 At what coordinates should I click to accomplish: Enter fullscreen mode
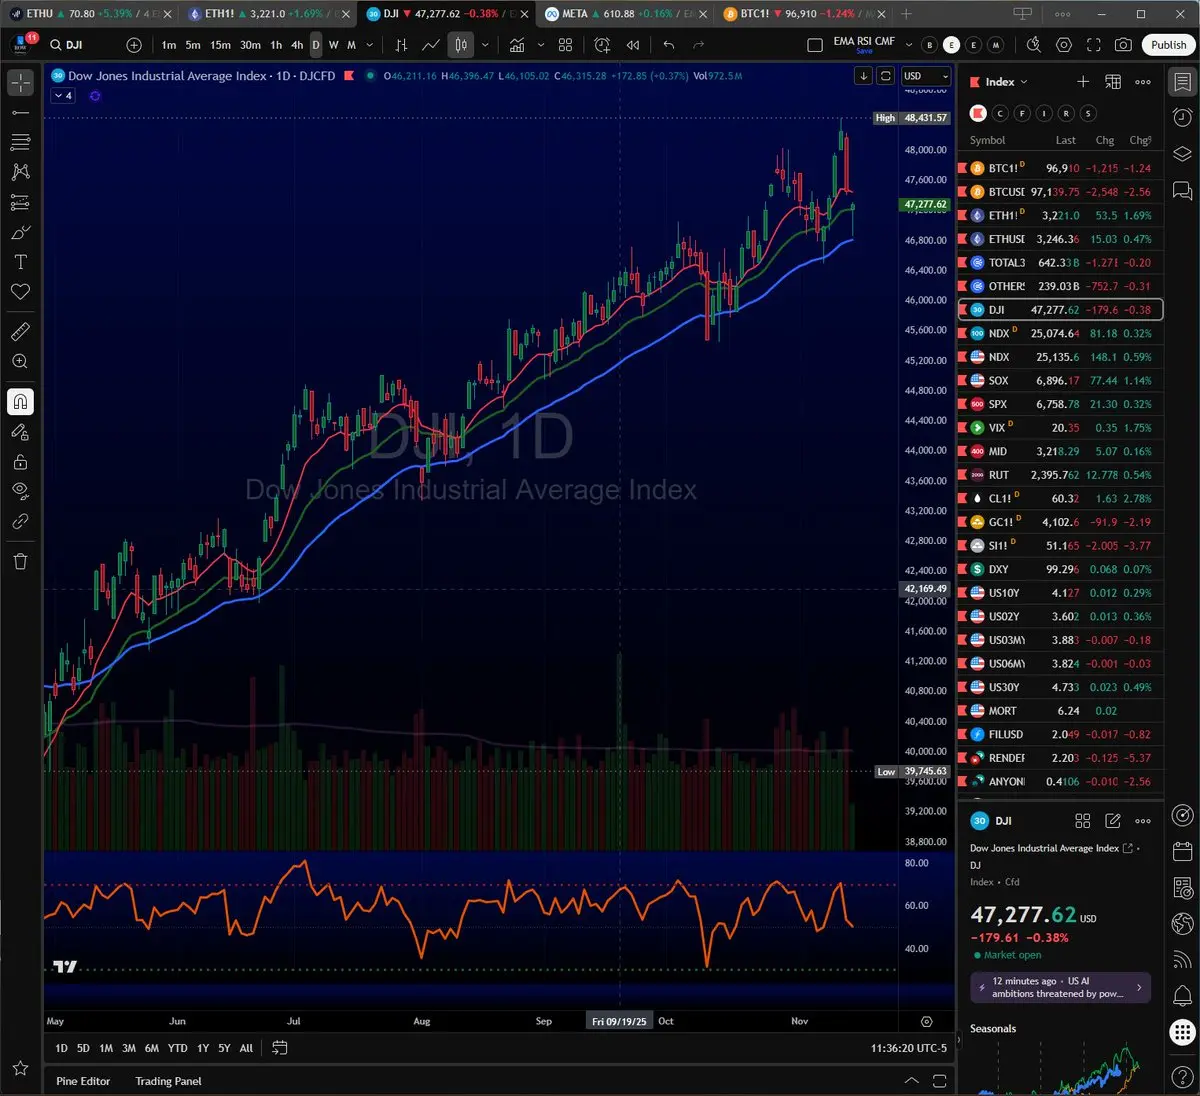1094,45
